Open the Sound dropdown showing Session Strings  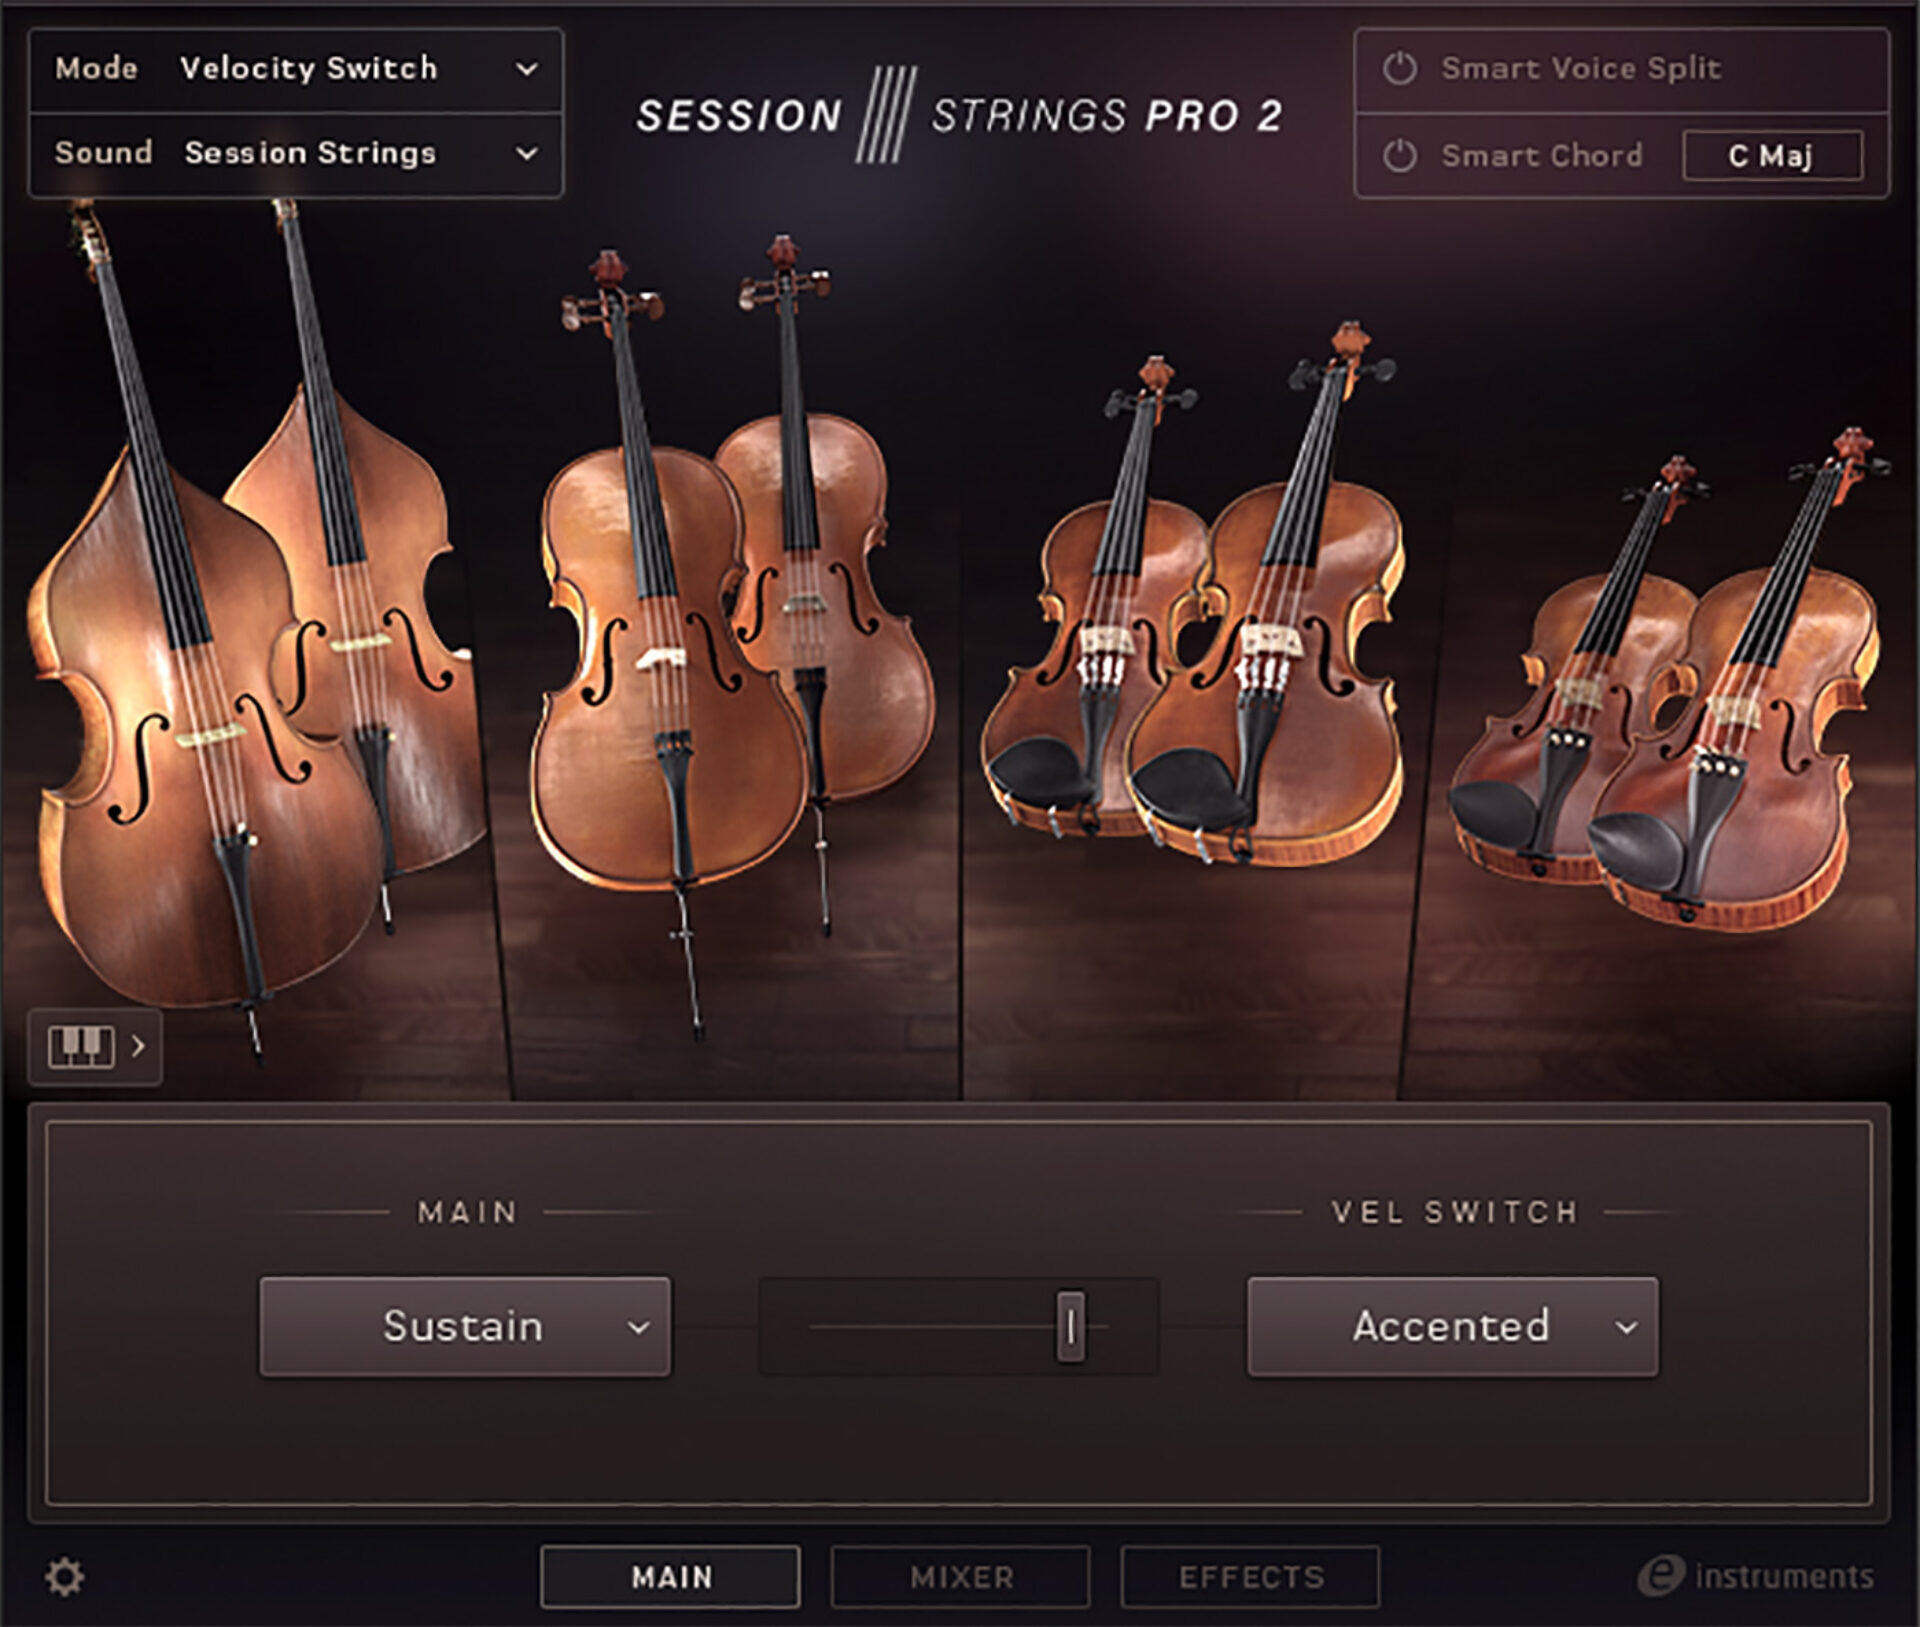click(300, 152)
